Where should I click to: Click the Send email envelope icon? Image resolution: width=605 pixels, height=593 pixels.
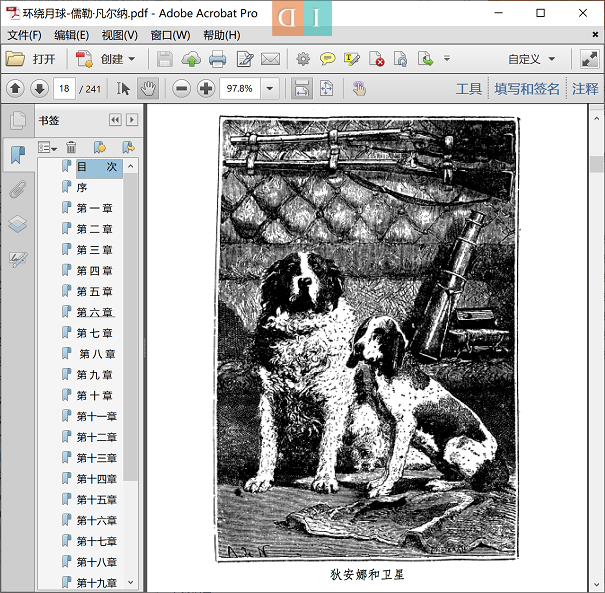[270, 59]
